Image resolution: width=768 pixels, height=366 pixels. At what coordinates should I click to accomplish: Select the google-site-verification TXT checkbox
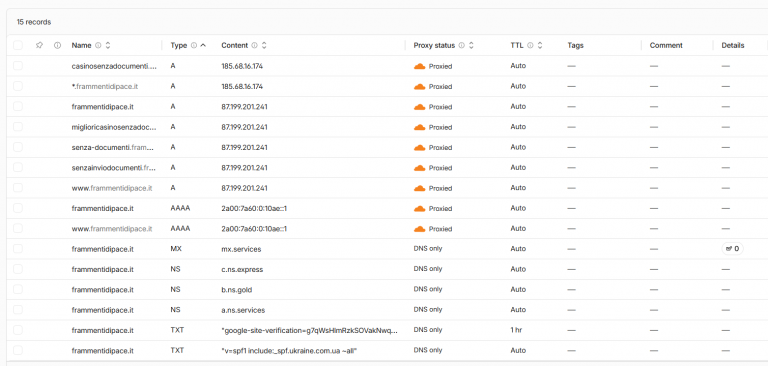click(x=18, y=330)
